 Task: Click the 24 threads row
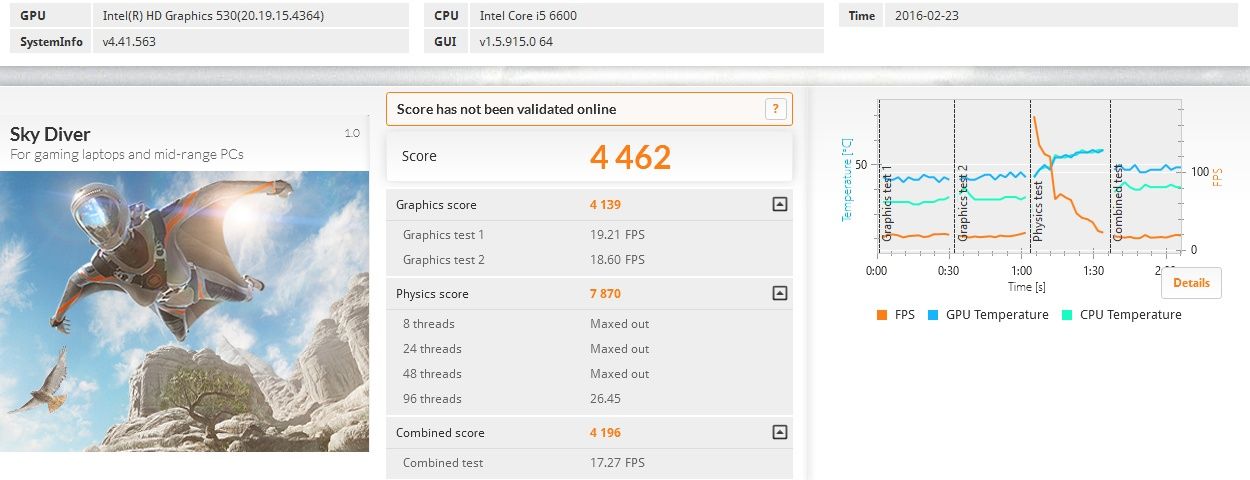[589, 349]
